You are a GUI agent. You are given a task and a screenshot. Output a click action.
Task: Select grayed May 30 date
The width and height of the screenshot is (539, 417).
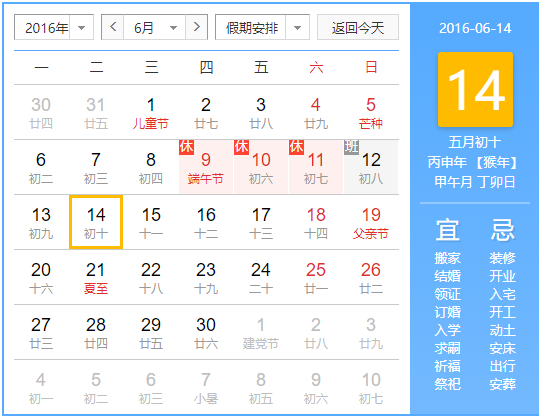pos(41,112)
